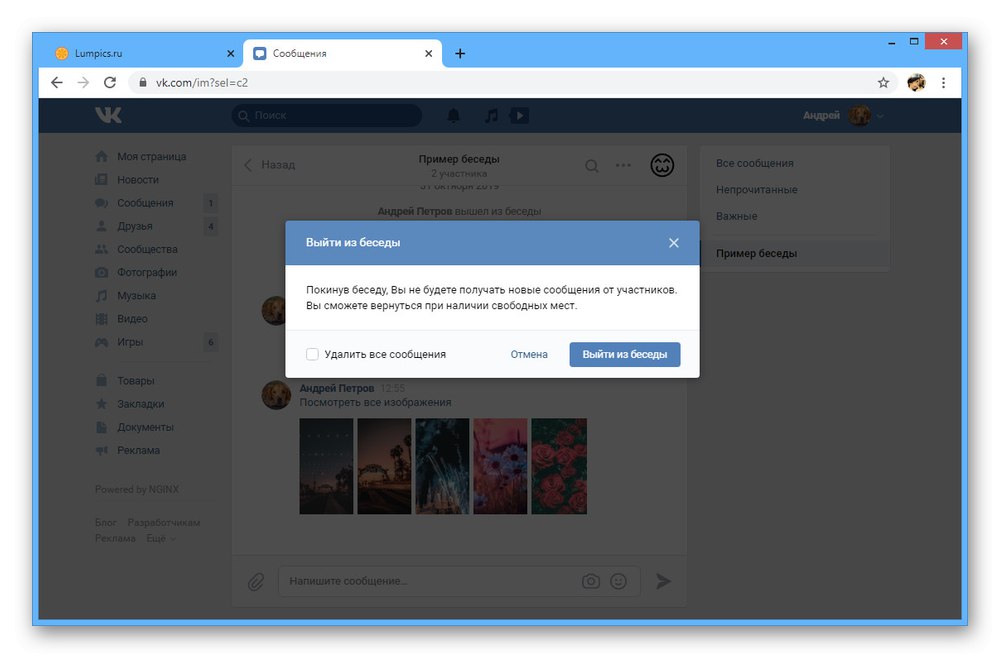Image resolution: width=1000 pixels, height=658 pixels.
Task: Click the search magnifier in chat header
Action: coord(592,166)
